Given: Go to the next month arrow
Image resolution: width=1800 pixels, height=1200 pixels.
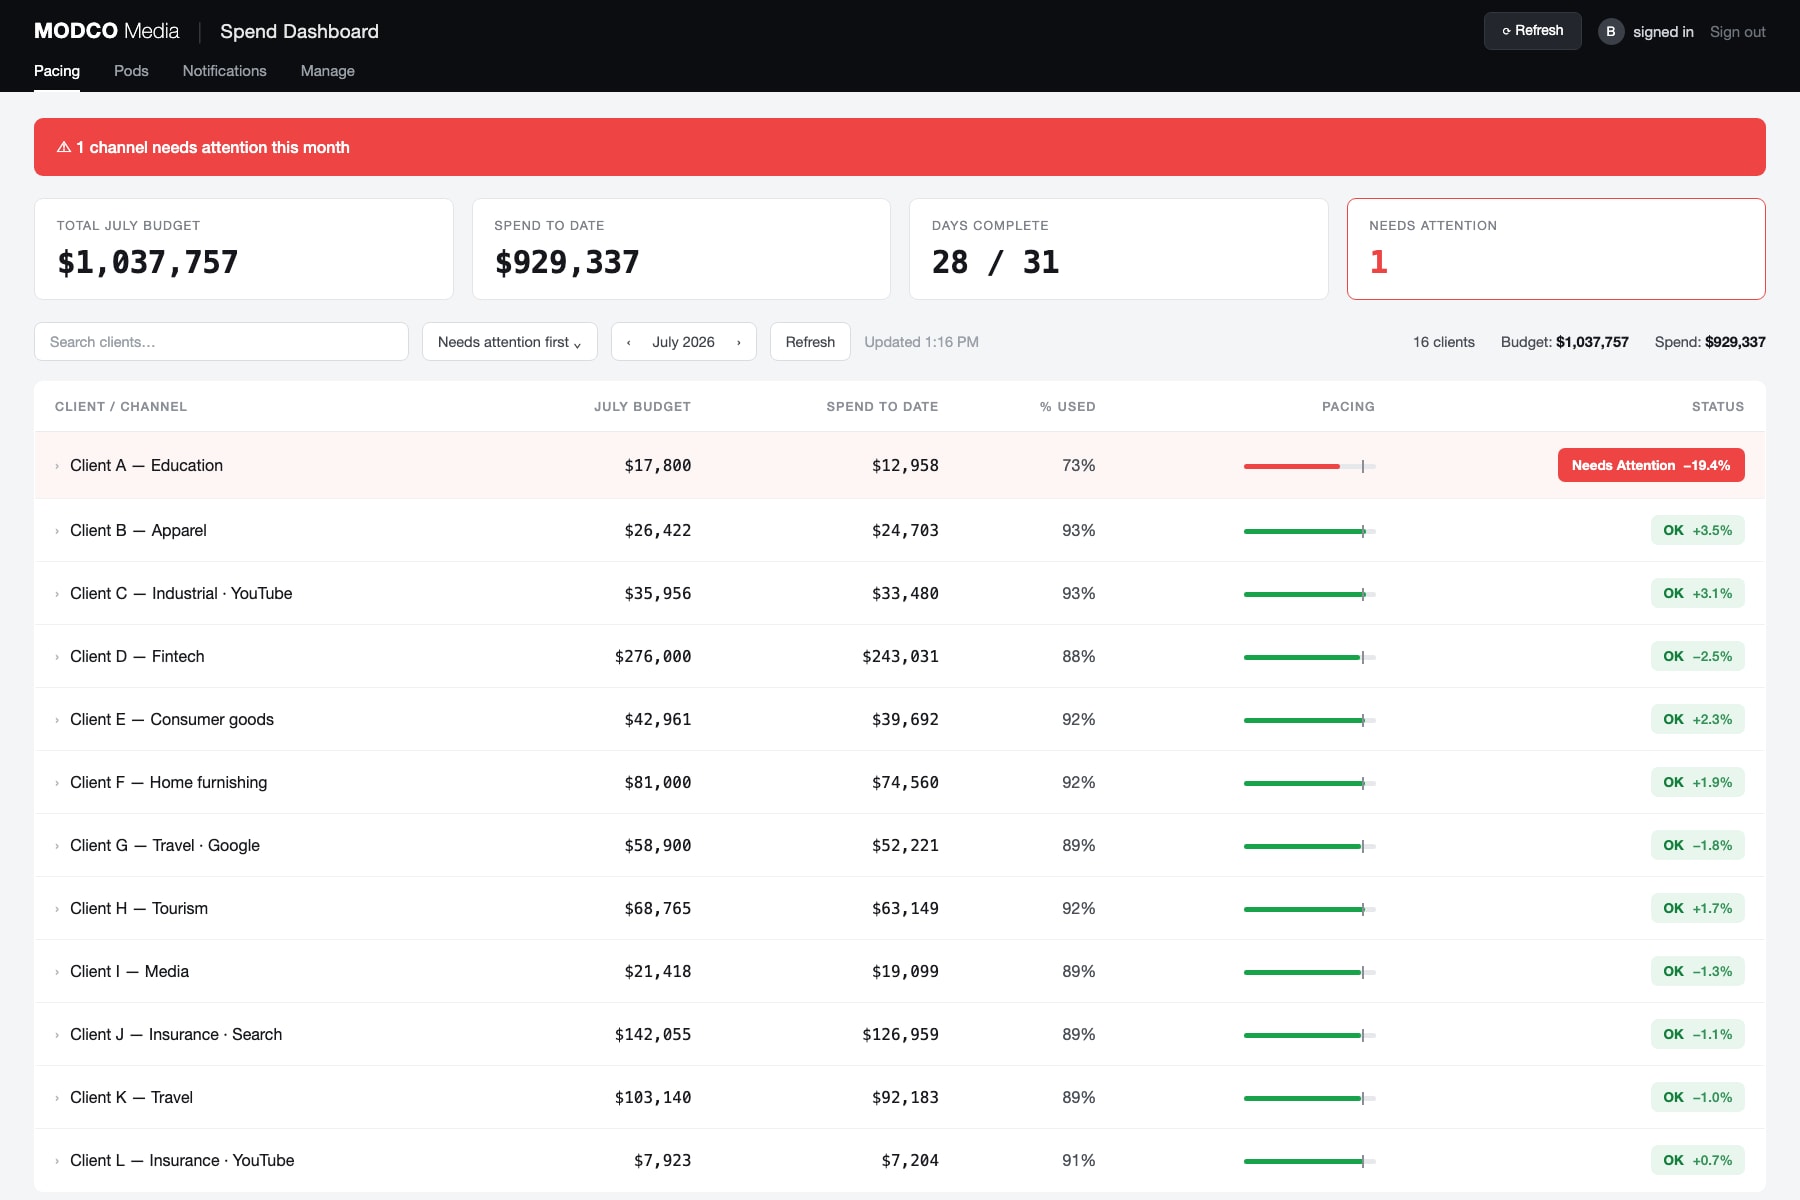Looking at the screenshot, I should 739,342.
